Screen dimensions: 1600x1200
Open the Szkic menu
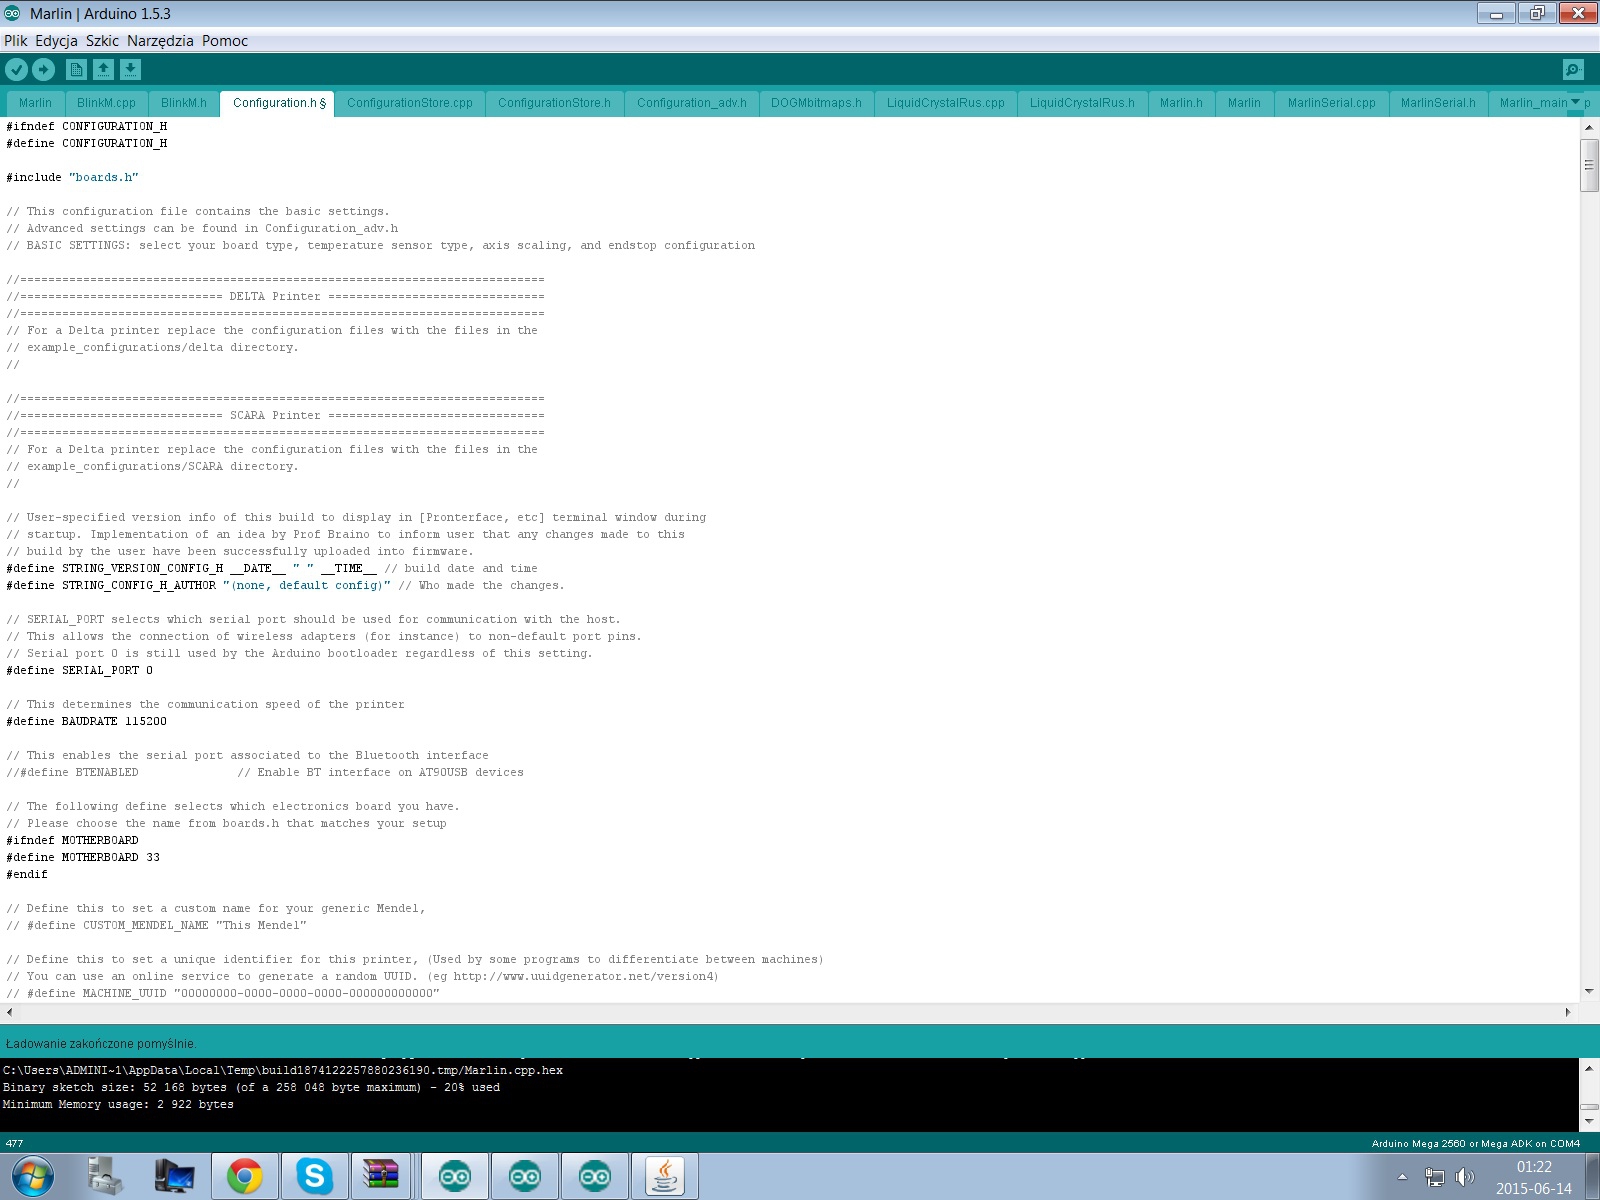102,41
